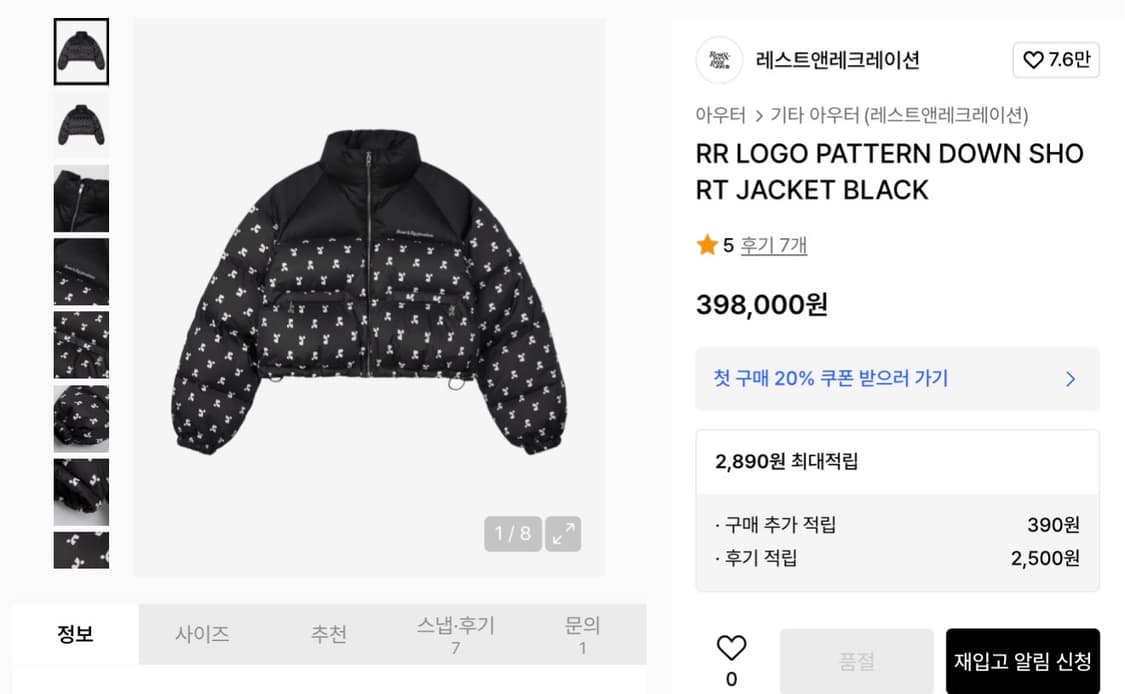Click the 레스트앤레크레이션 brand name
Screen dimensions: 1125x694
coord(837,60)
